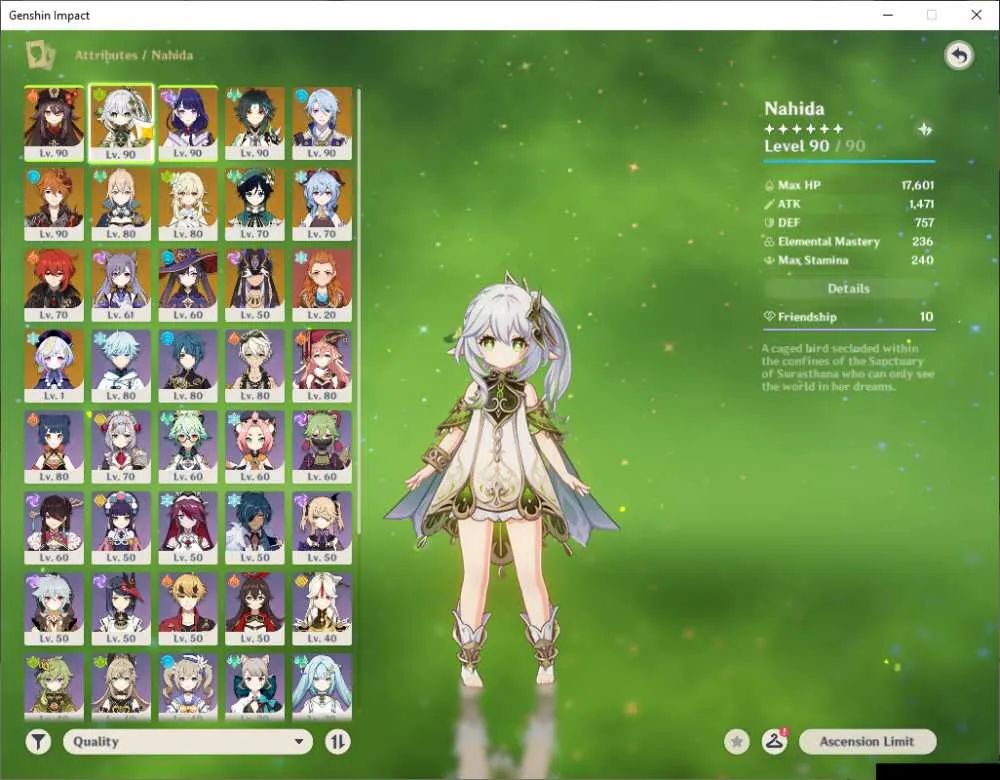Select Kamisato Ayato's character portrait
The image size is (1000, 780).
[322, 123]
